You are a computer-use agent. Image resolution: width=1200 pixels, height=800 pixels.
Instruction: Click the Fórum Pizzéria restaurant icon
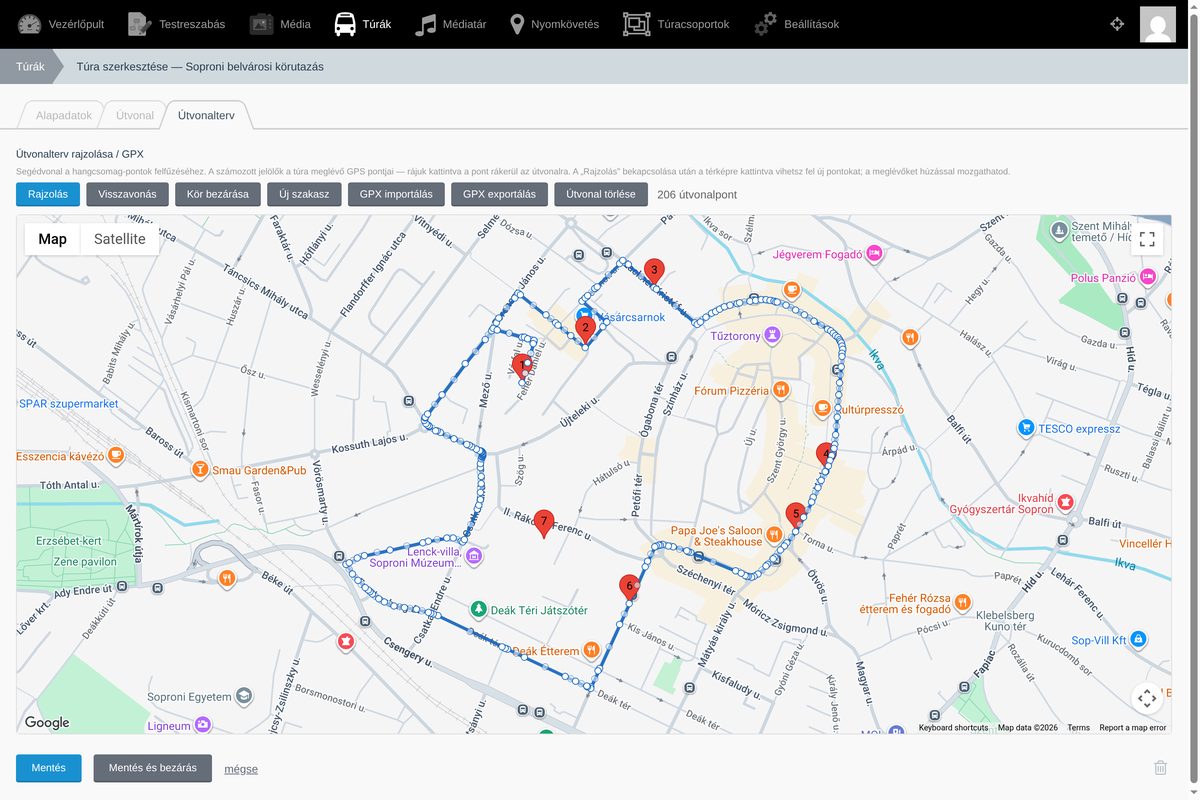point(781,390)
